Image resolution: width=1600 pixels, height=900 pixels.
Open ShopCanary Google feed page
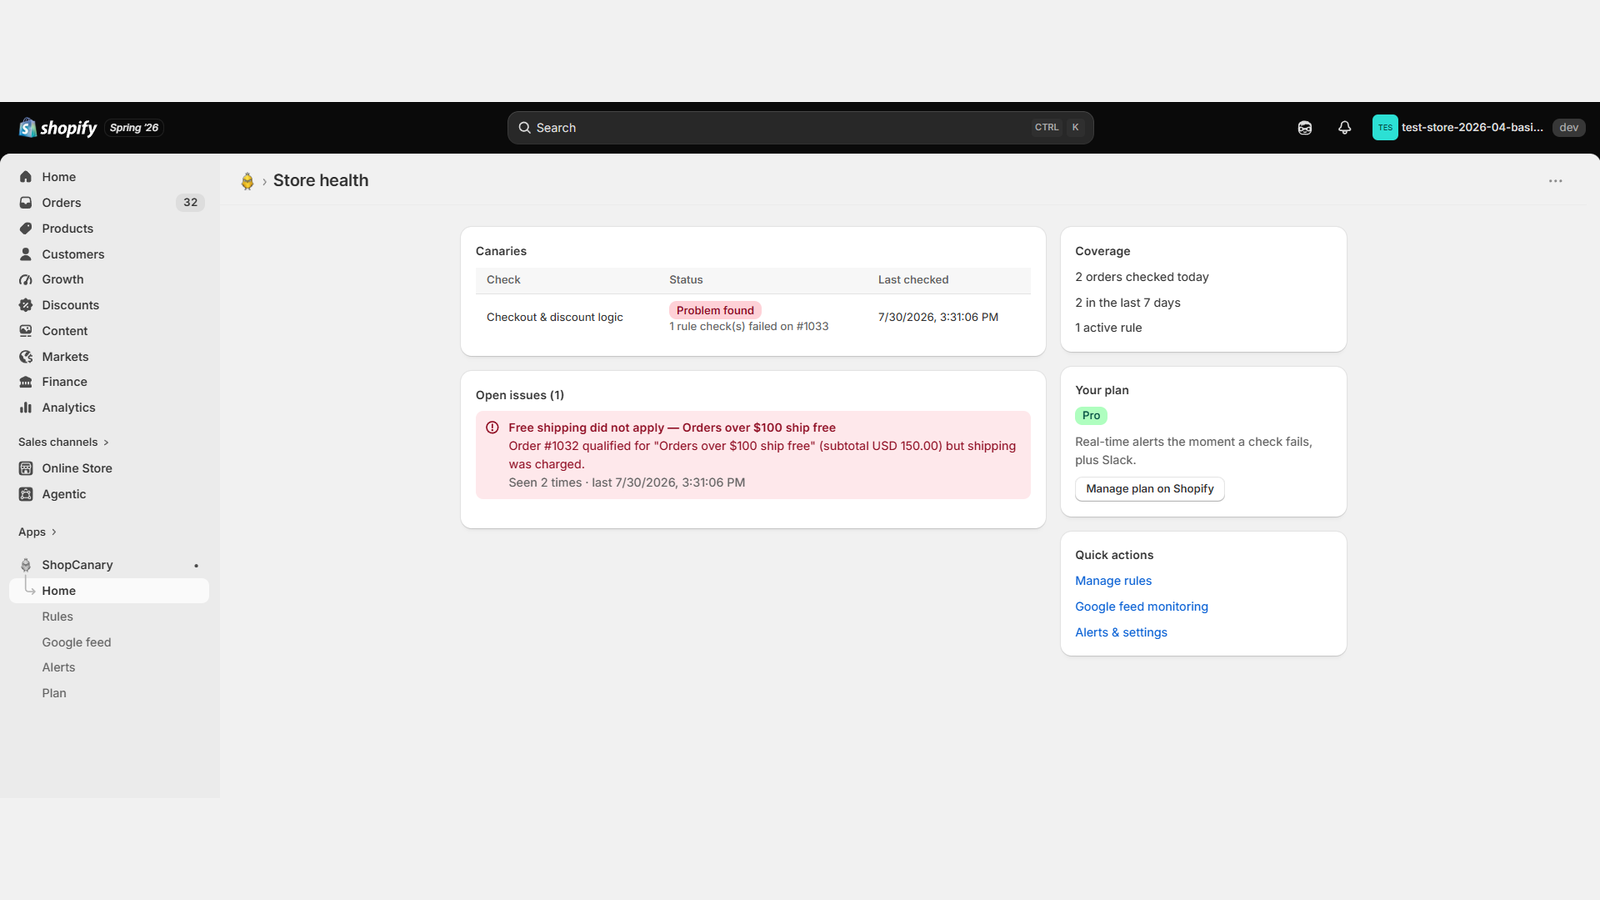pyautogui.click(x=77, y=643)
